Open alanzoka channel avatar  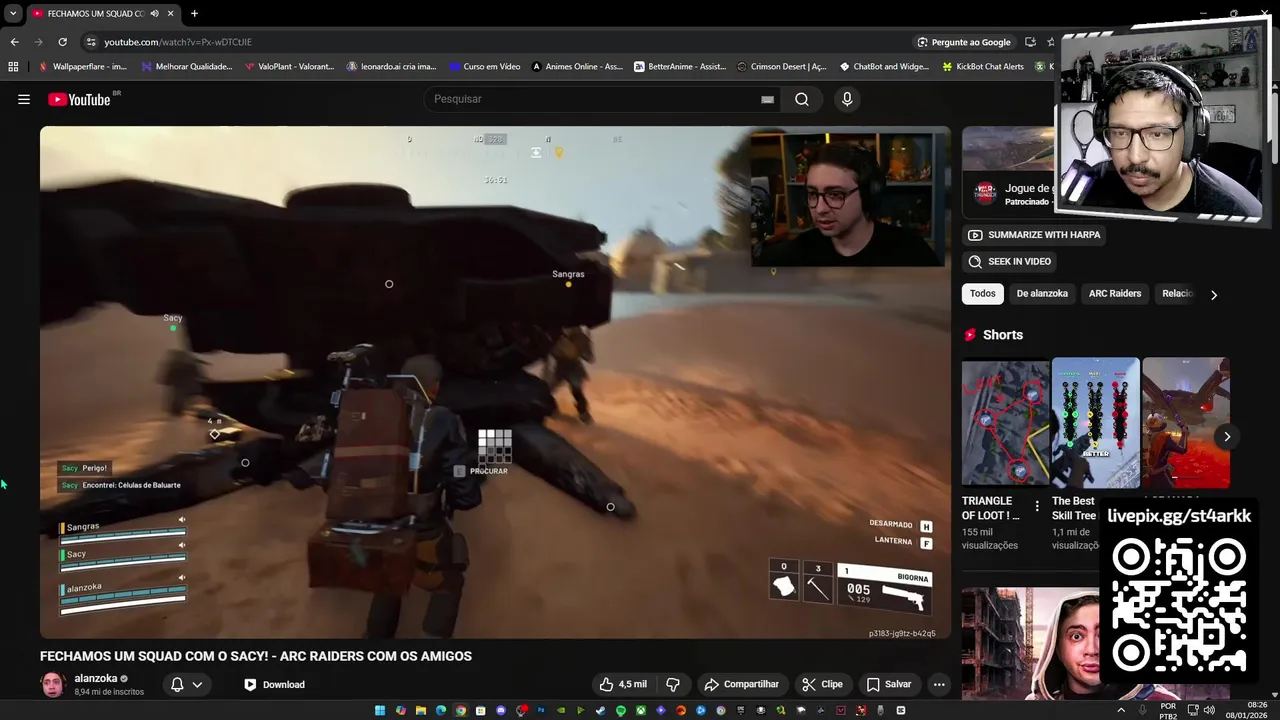53,684
